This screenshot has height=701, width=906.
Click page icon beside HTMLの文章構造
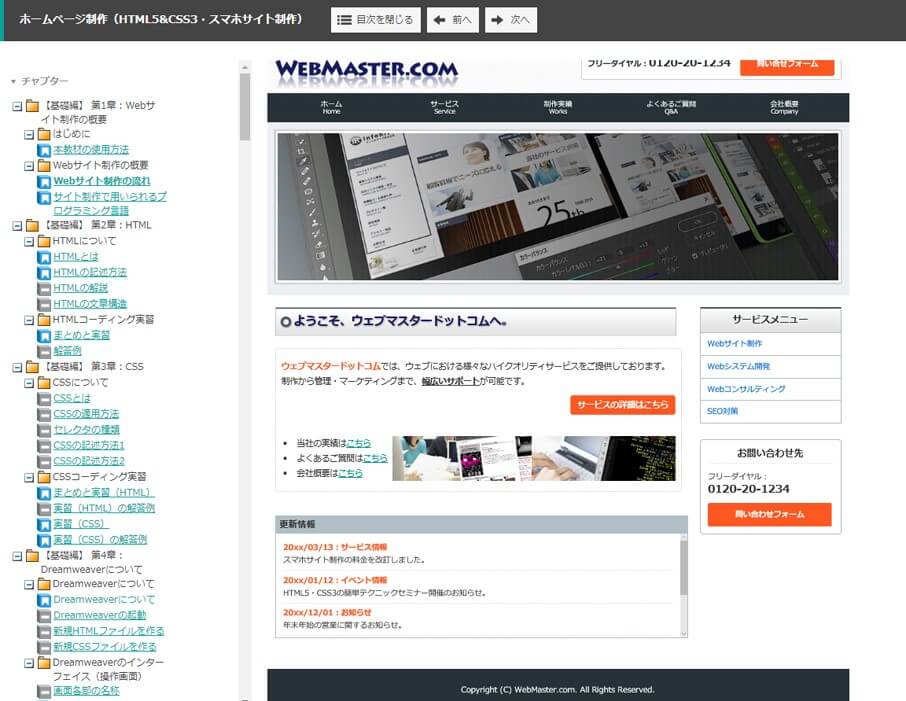(x=44, y=304)
